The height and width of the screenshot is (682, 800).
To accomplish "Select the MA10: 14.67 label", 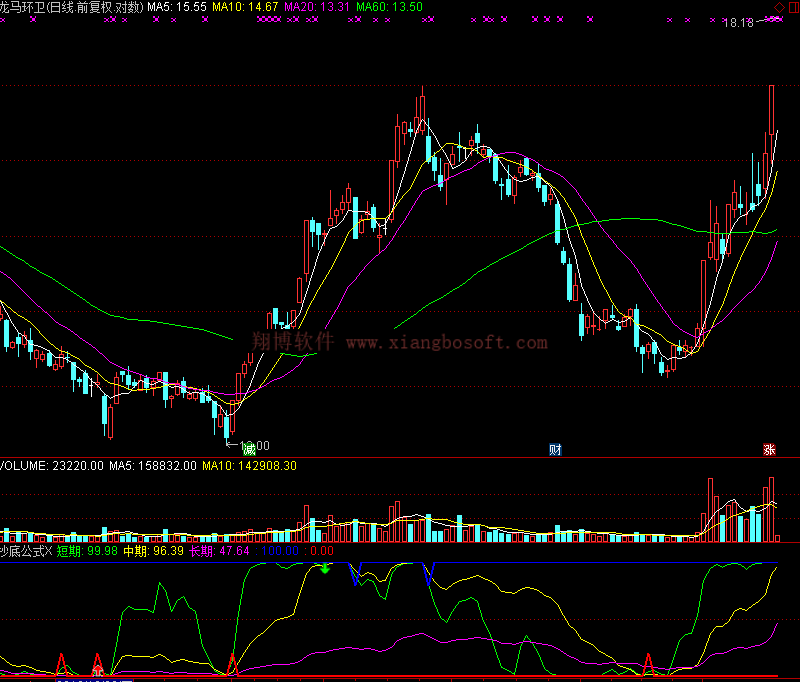I will (x=245, y=7).
